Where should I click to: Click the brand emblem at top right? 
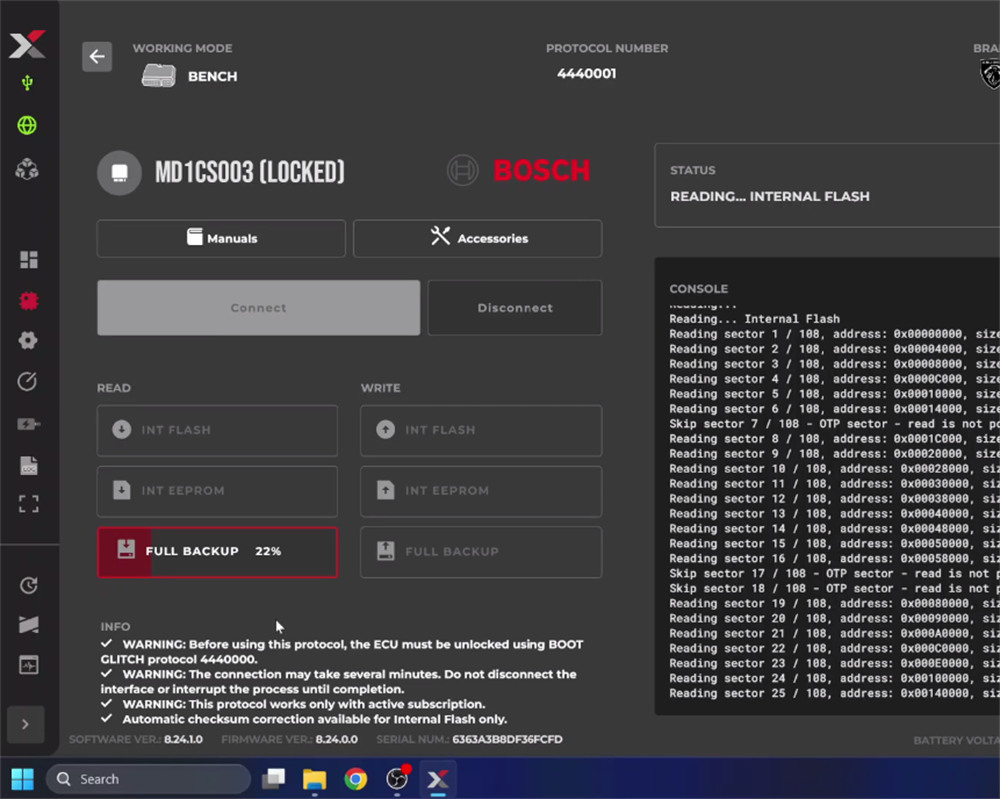tap(990, 74)
